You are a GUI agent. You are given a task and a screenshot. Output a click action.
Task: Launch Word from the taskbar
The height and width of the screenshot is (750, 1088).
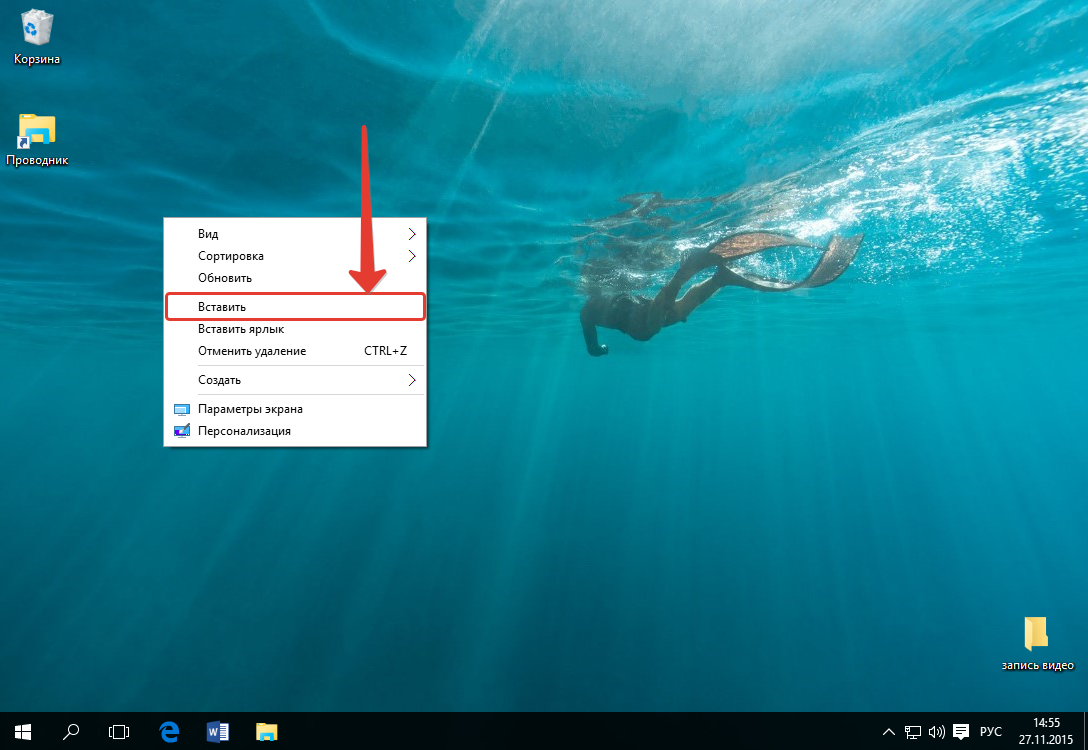pos(218,732)
